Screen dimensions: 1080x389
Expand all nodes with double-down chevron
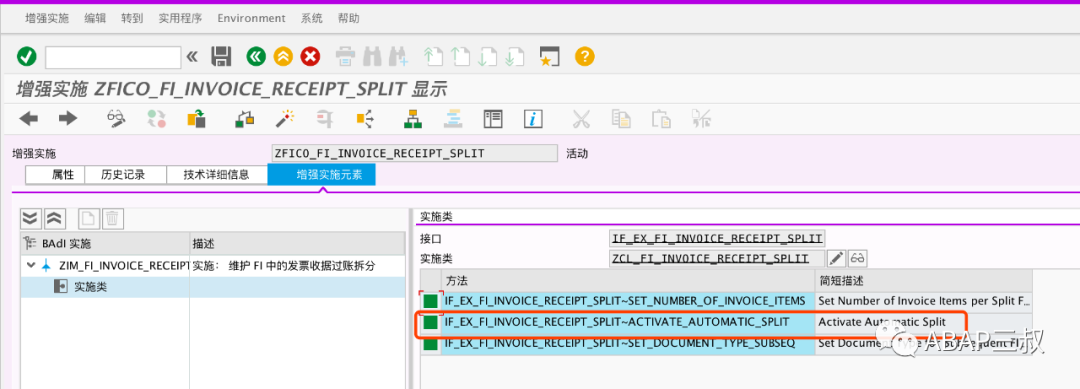click(x=30, y=220)
